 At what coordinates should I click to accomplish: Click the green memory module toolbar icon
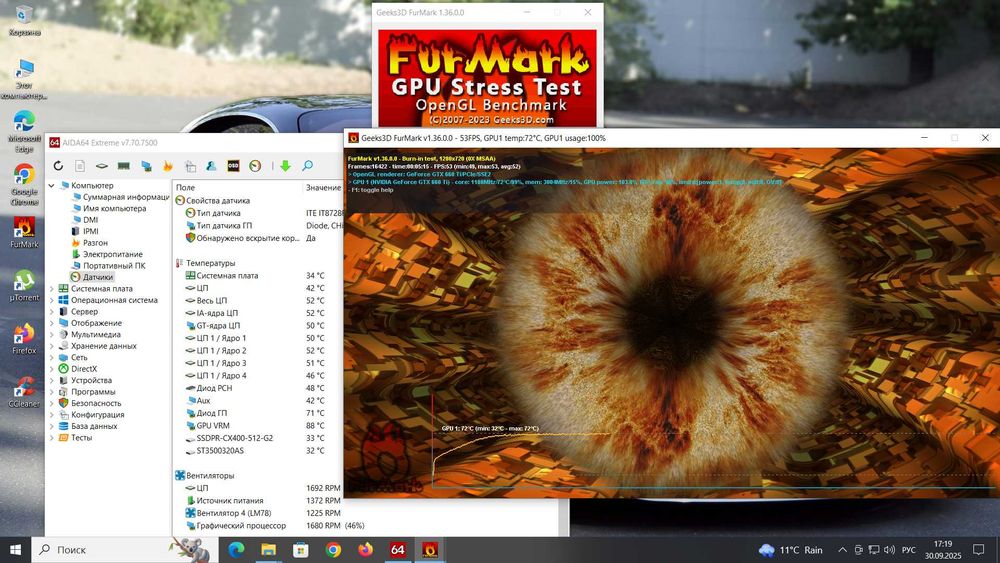[x=124, y=166]
